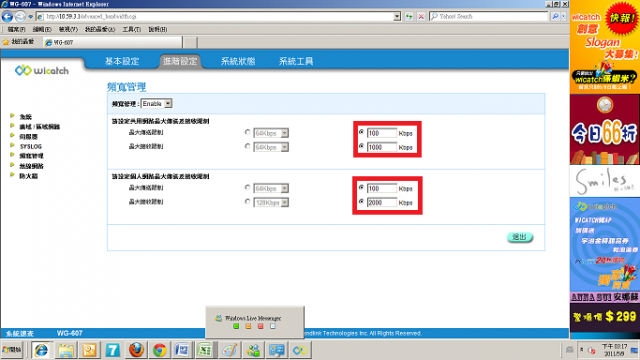Open the 工具(T) menu
Viewport: 640px width, 360px height.
[132, 29]
